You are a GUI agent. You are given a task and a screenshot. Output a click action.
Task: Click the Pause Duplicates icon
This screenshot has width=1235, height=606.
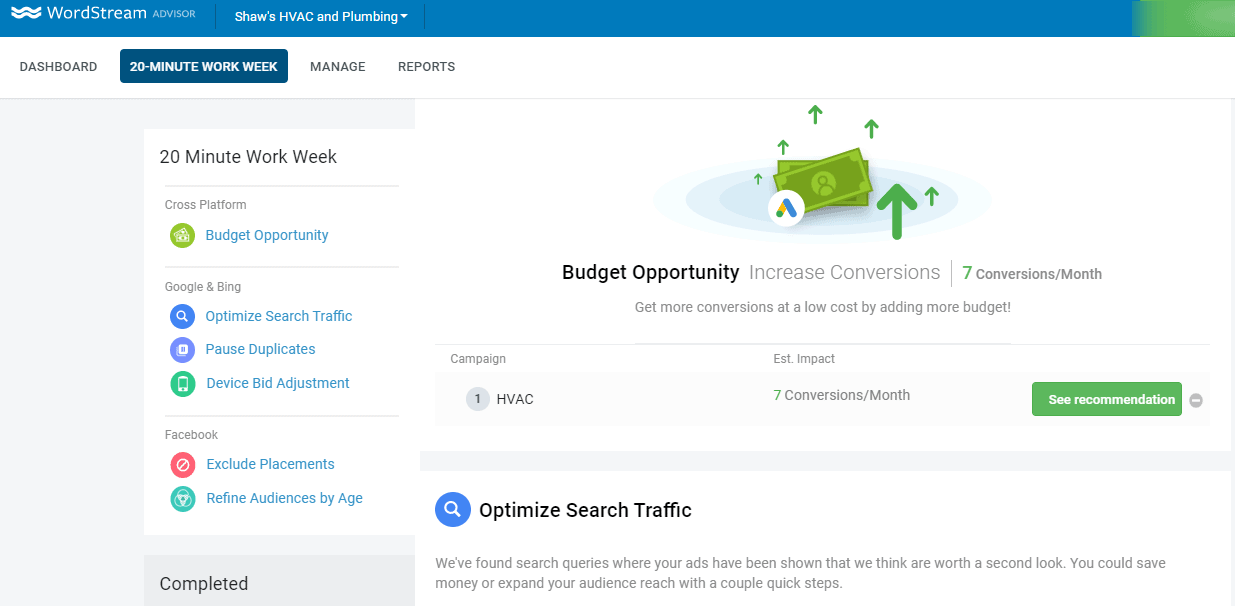click(x=182, y=350)
